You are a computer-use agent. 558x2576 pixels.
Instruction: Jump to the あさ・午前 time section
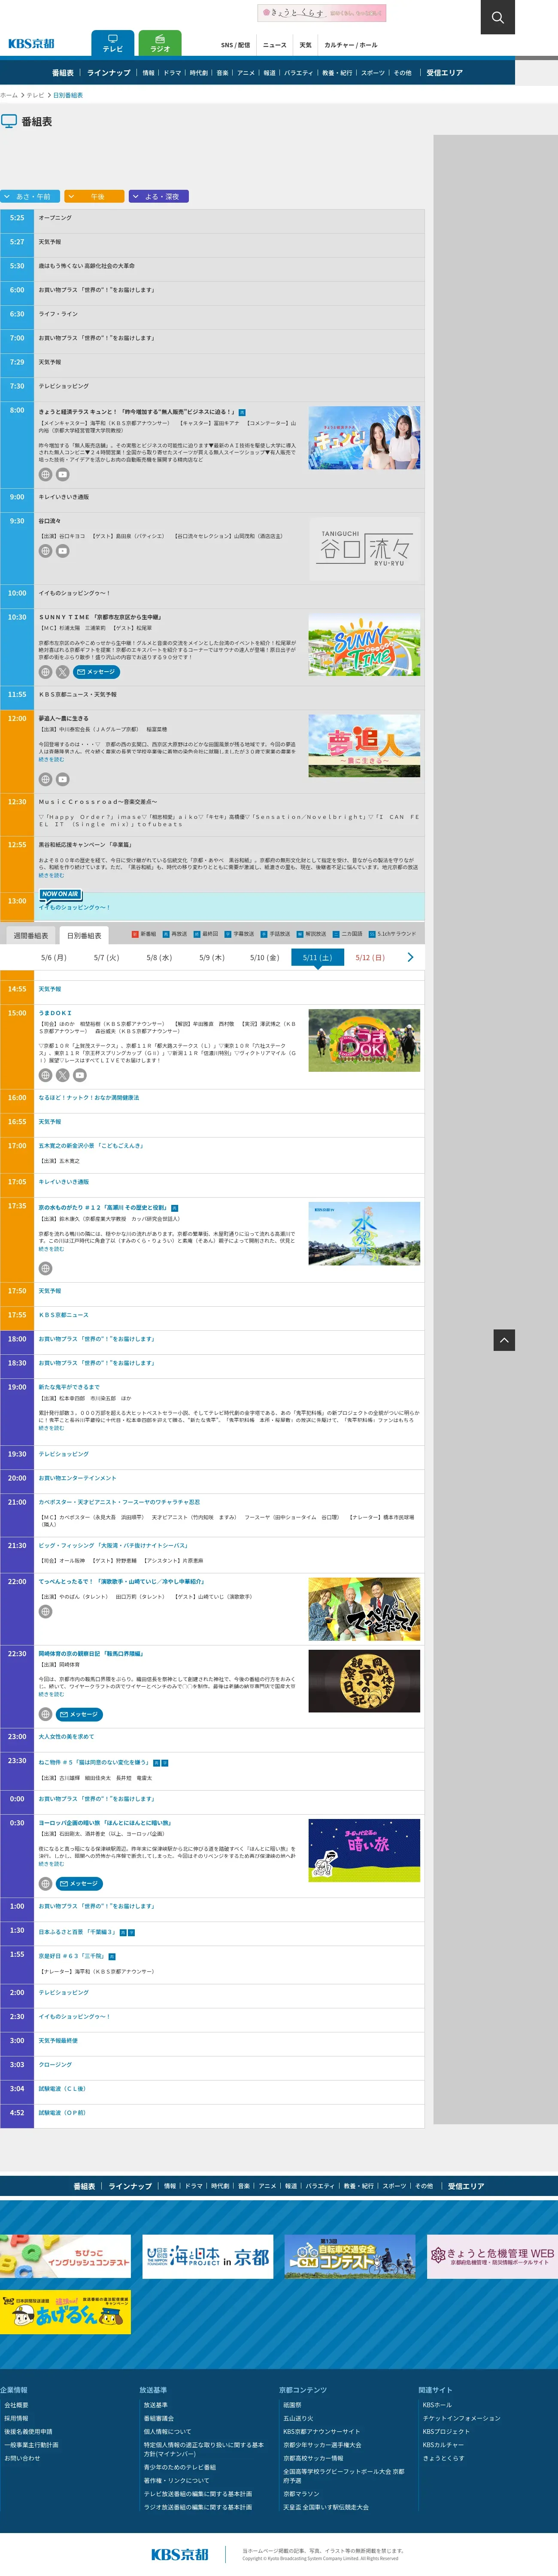30,196
